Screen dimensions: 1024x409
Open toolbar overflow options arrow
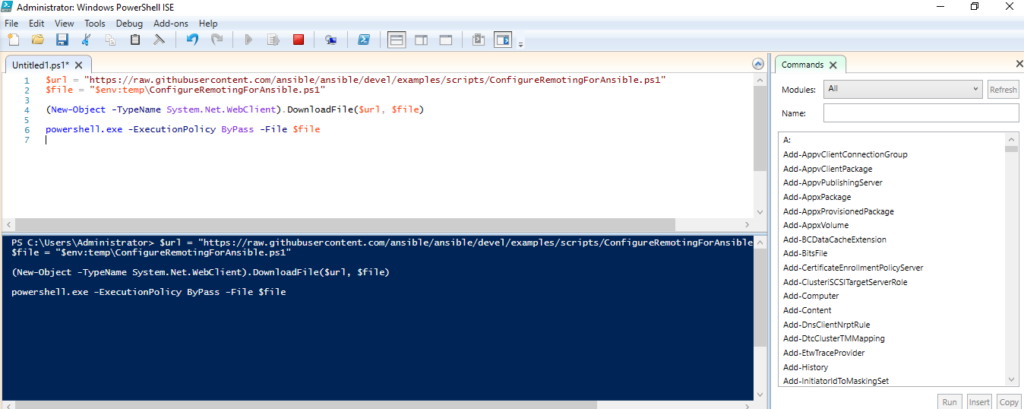[520, 44]
